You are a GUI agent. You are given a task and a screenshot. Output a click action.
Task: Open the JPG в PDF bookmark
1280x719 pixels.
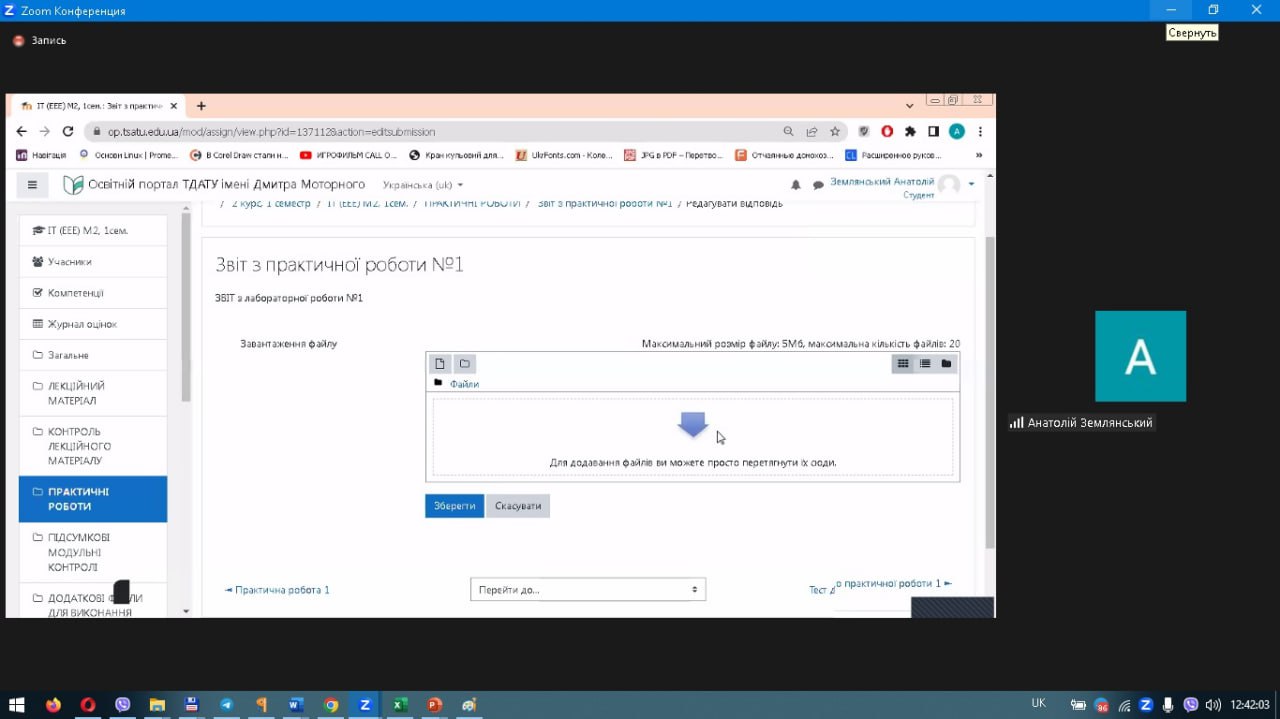point(673,155)
